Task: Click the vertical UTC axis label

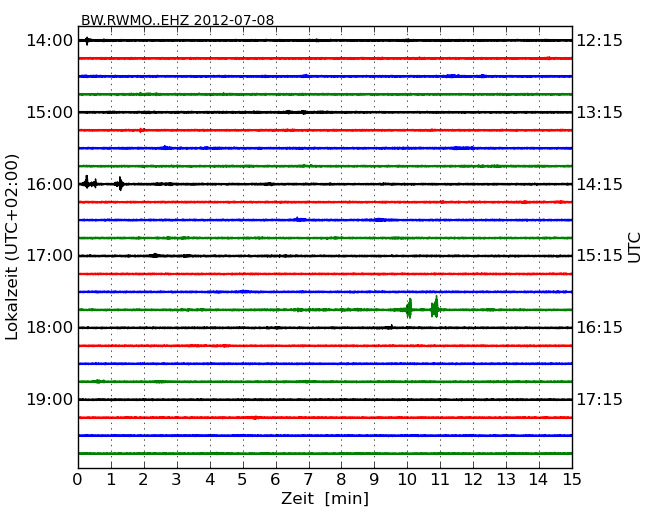Action: (x=634, y=248)
